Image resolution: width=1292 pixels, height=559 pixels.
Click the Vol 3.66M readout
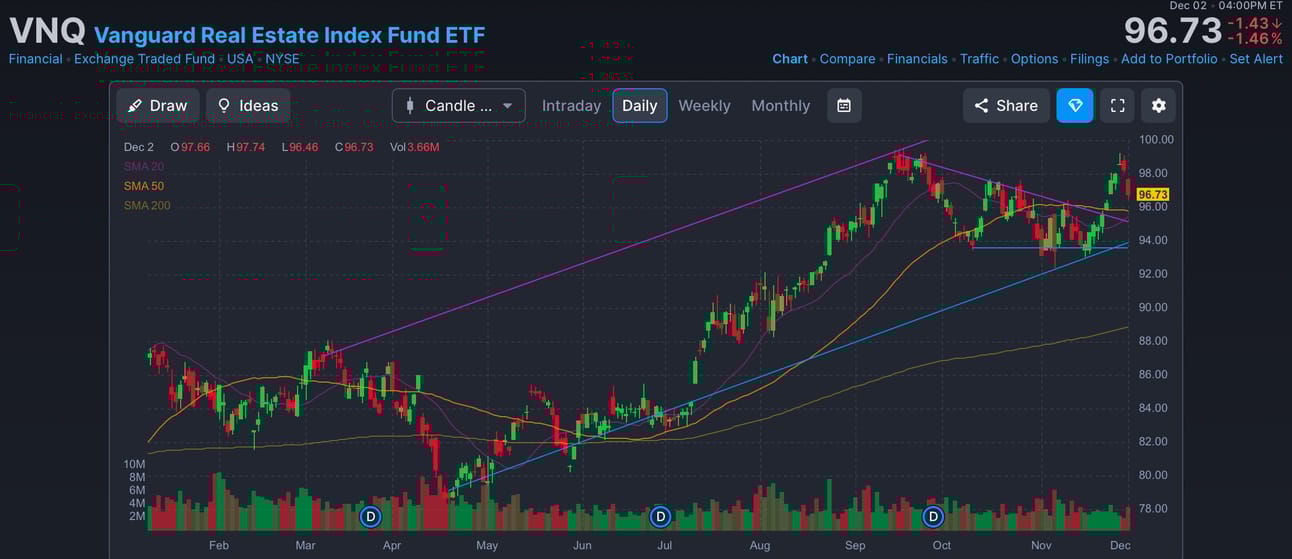click(415, 147)
